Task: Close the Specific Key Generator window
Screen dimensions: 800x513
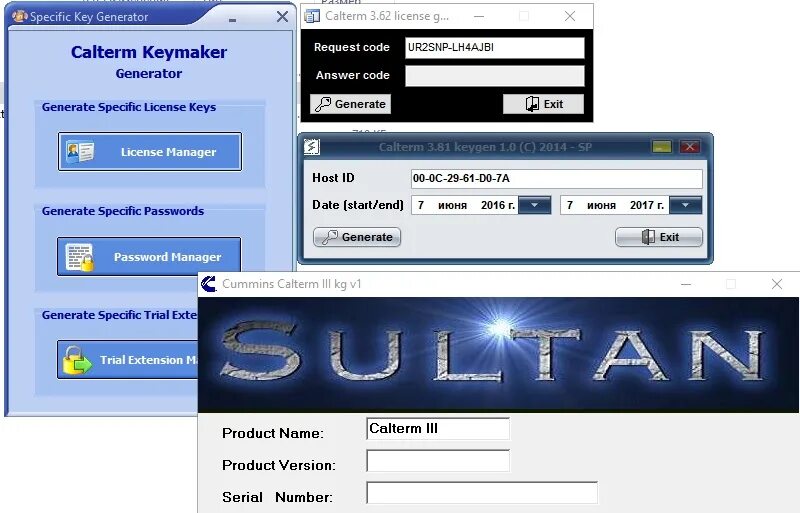Action: tap(282, 17)
